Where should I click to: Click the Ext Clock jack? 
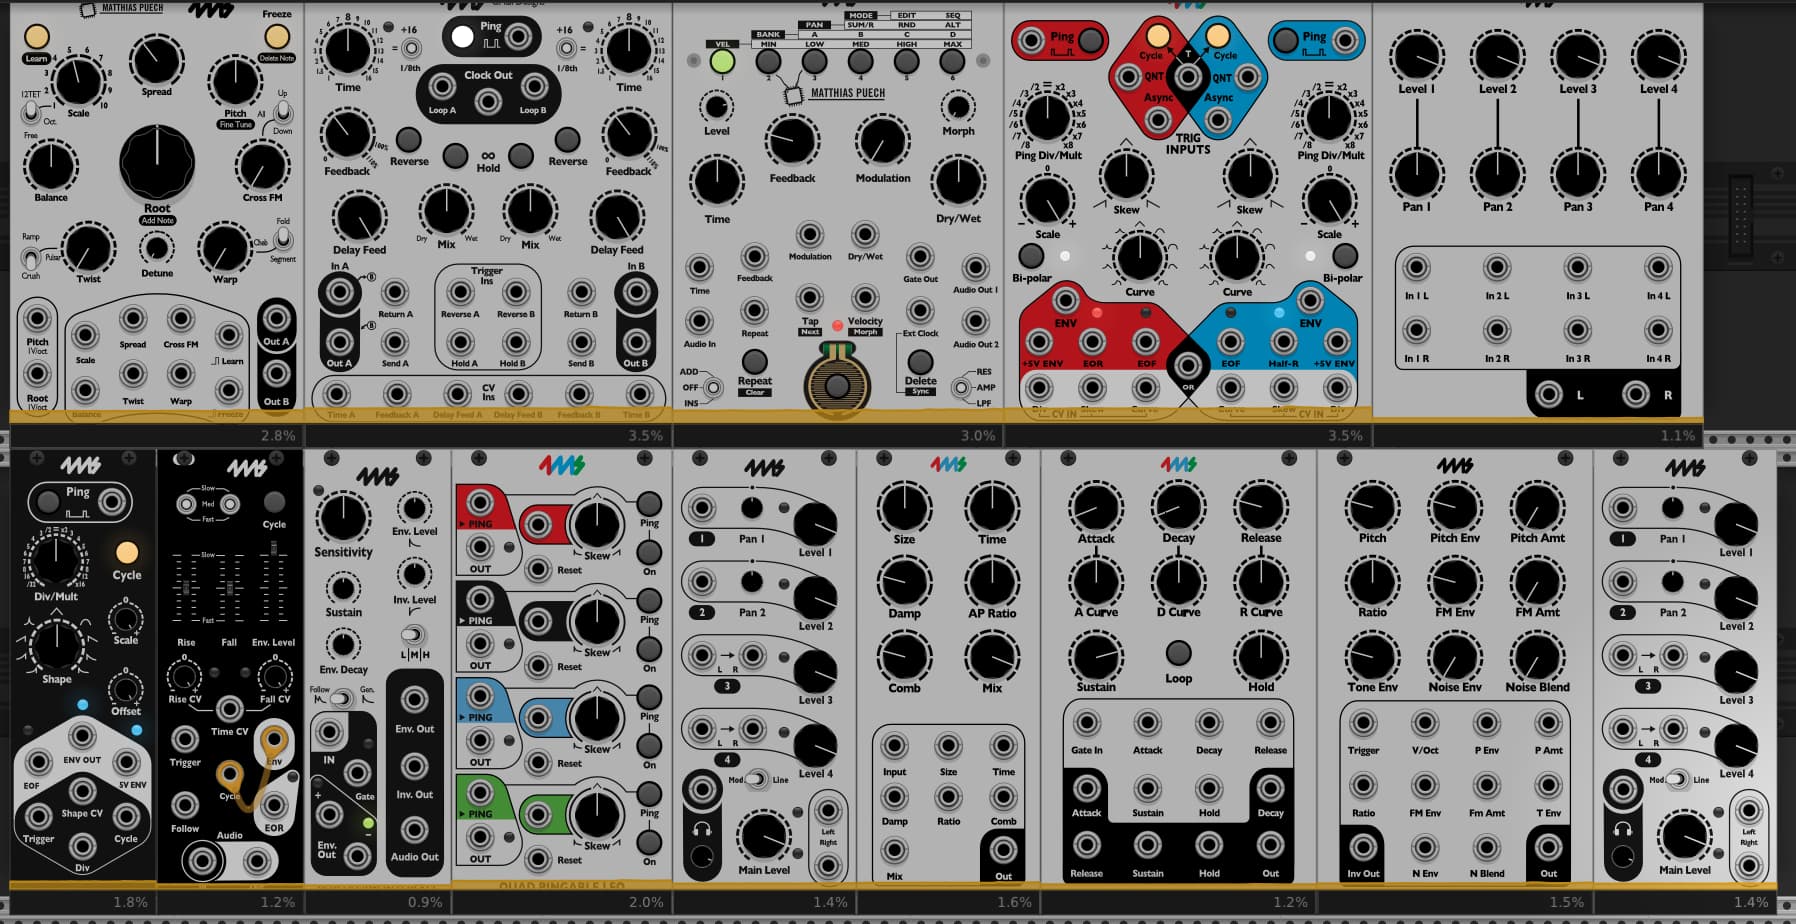[920, 312]
